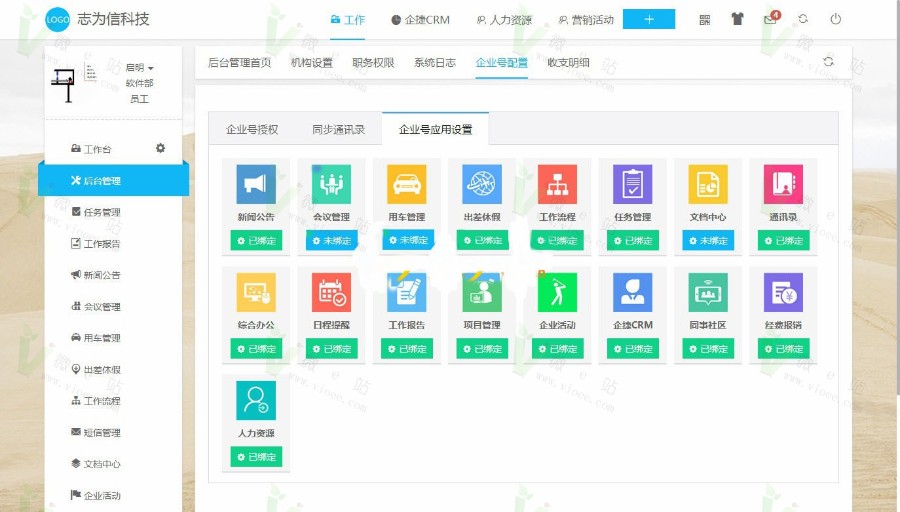The width and height of the screenshot is (900, 512).
Task: Open 文档中心 in the sidebar
Action: coord(96,464)
